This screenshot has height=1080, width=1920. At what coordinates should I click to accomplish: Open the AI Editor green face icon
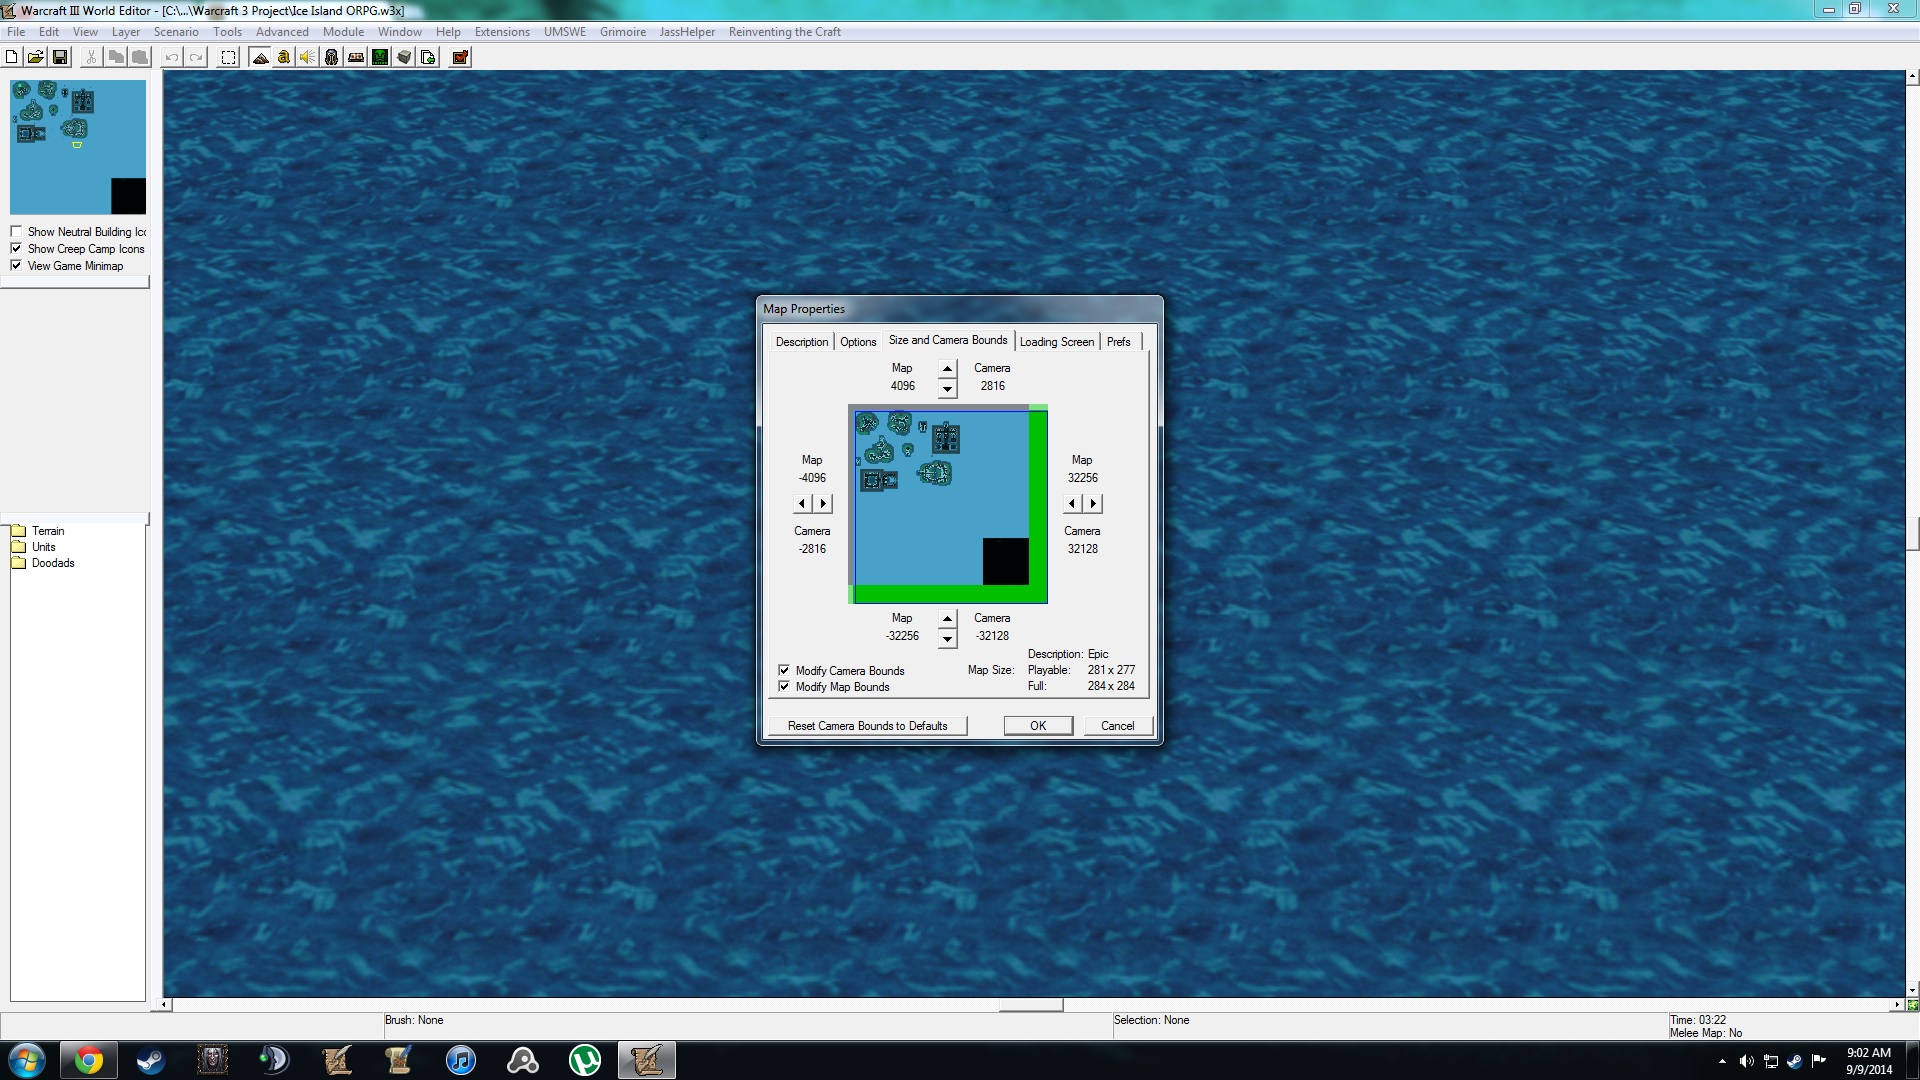pos(380,57)
